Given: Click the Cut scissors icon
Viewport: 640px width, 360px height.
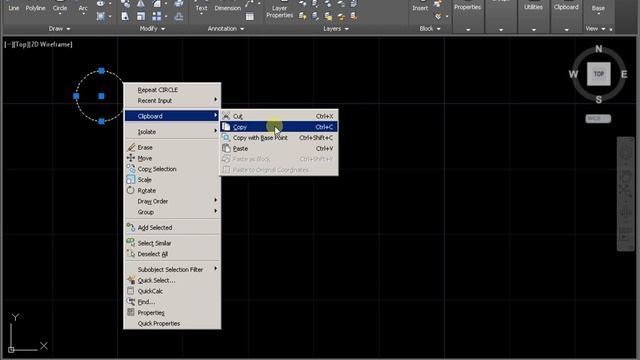Looking at the screenshot, I should pos(226,116).
